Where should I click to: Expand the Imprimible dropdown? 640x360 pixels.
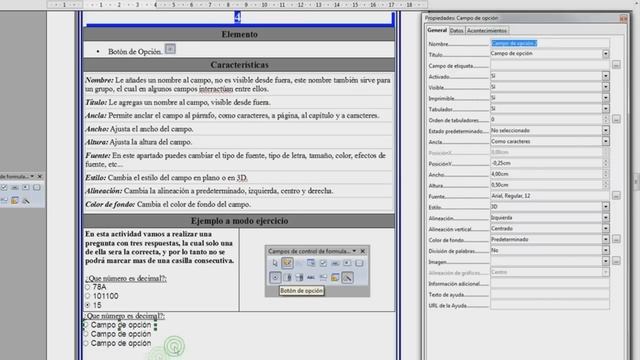tap(606, 98)
